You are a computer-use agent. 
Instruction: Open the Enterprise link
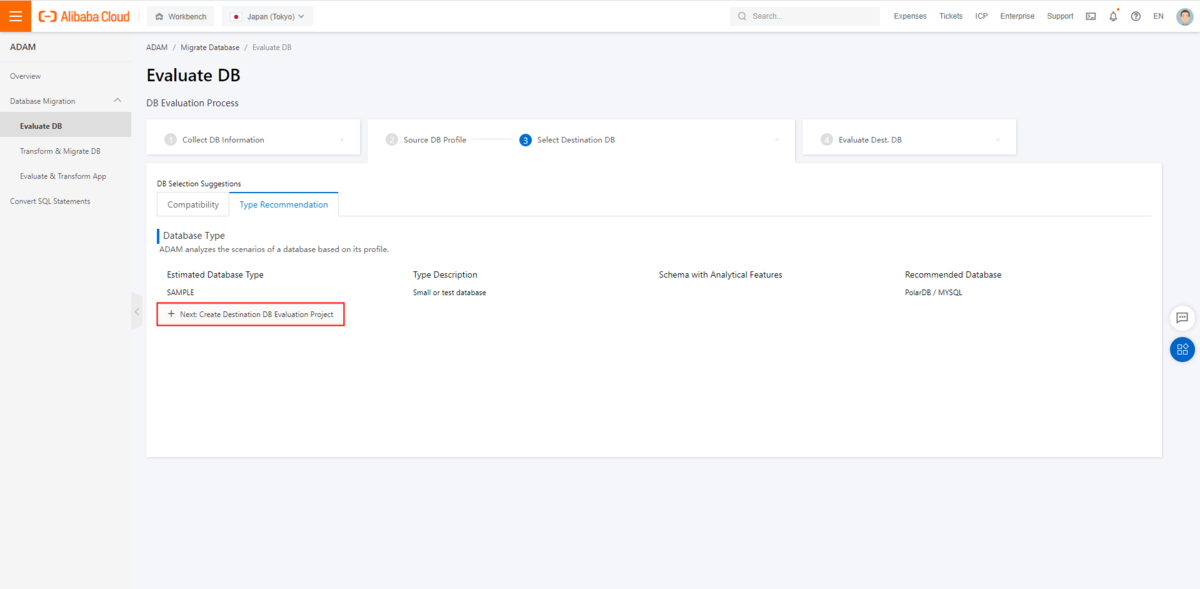[1018, 16]
